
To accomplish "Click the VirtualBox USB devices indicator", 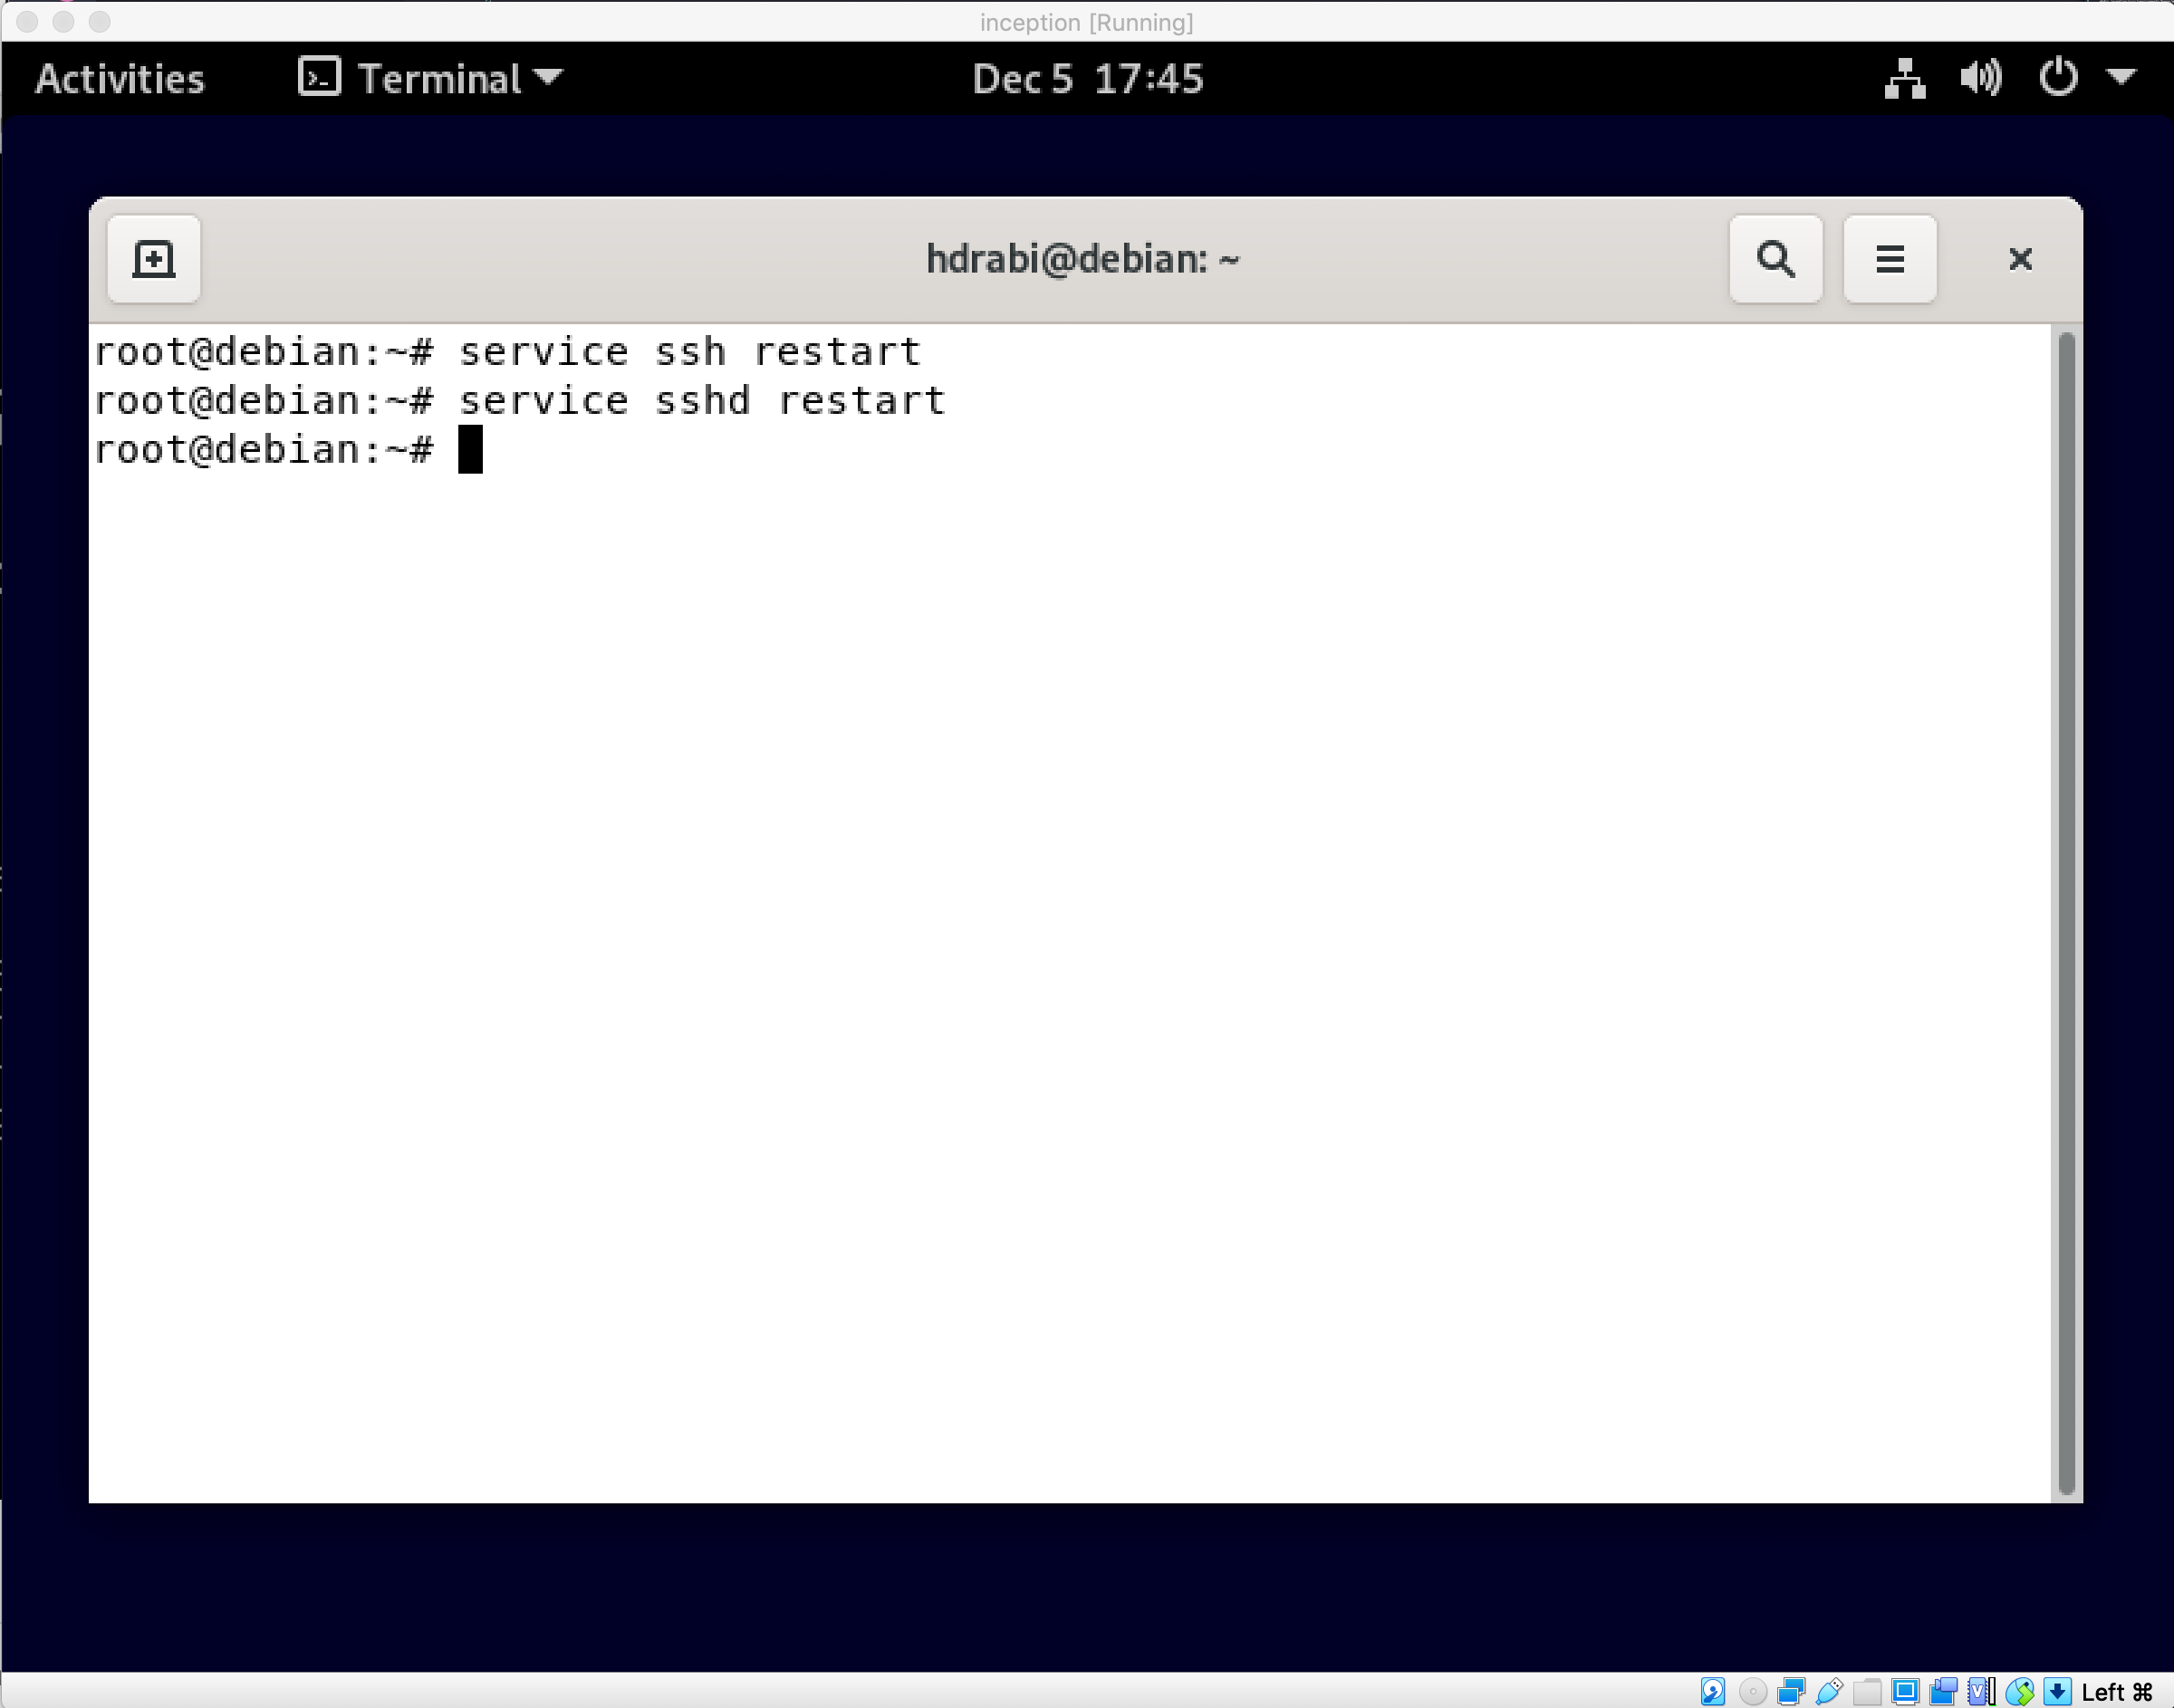I will [x=1829, y=1691].
